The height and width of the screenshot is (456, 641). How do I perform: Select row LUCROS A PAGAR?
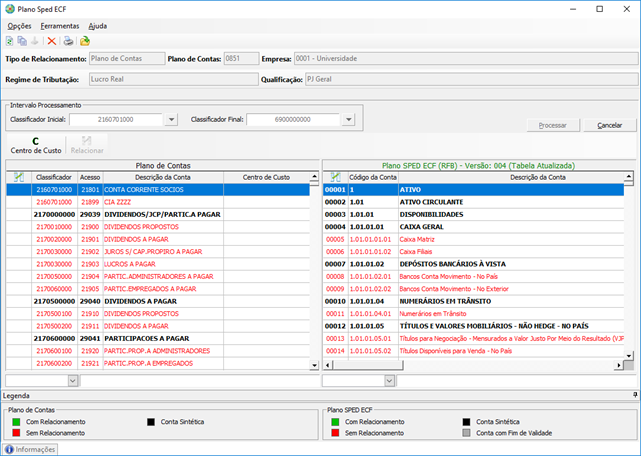tap(158, 264)
